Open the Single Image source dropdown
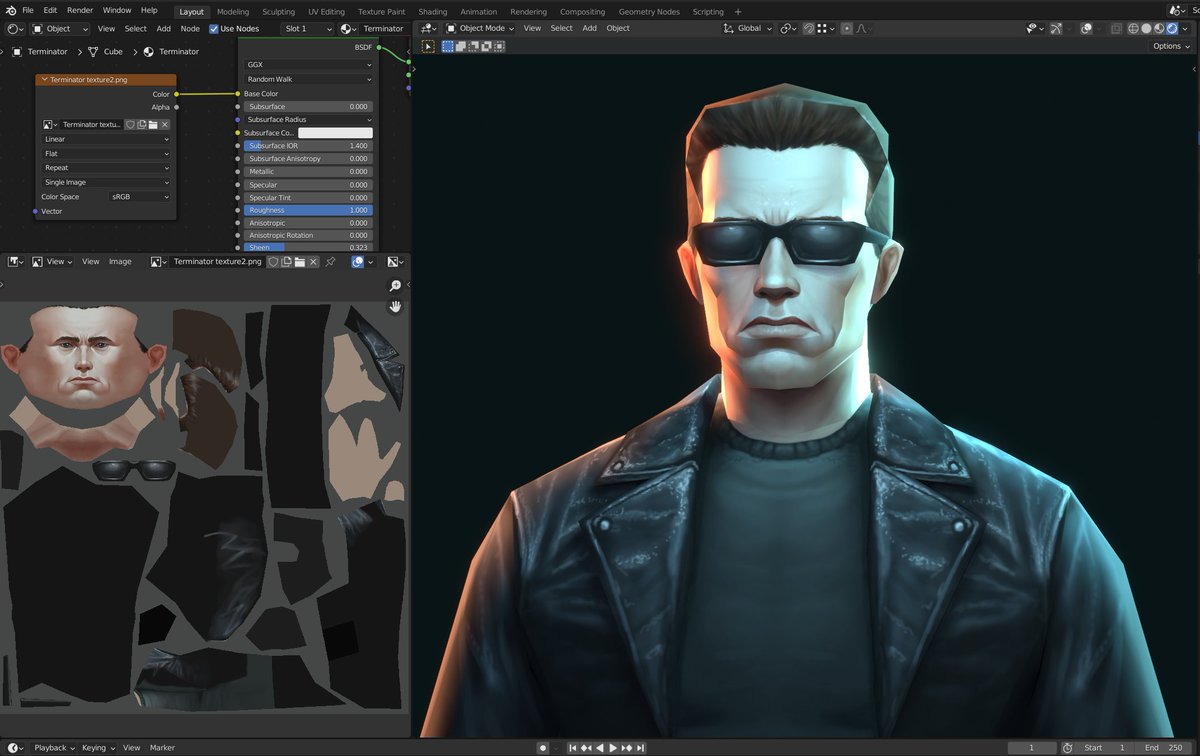1200x756 pixels. (106, 183)
